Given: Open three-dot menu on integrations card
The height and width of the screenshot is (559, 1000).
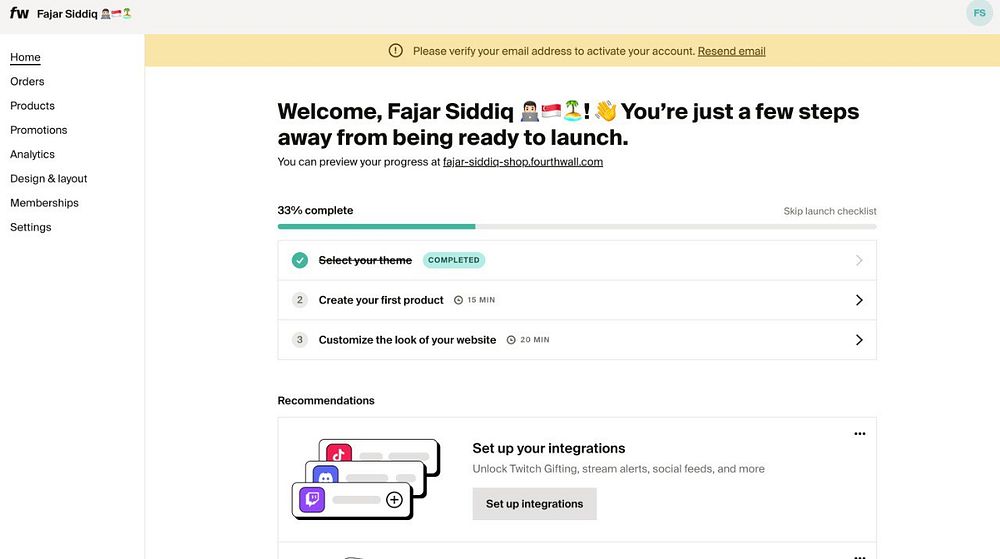Looking at the screenshot, I should pyautogui.click(x=859, y=434).
